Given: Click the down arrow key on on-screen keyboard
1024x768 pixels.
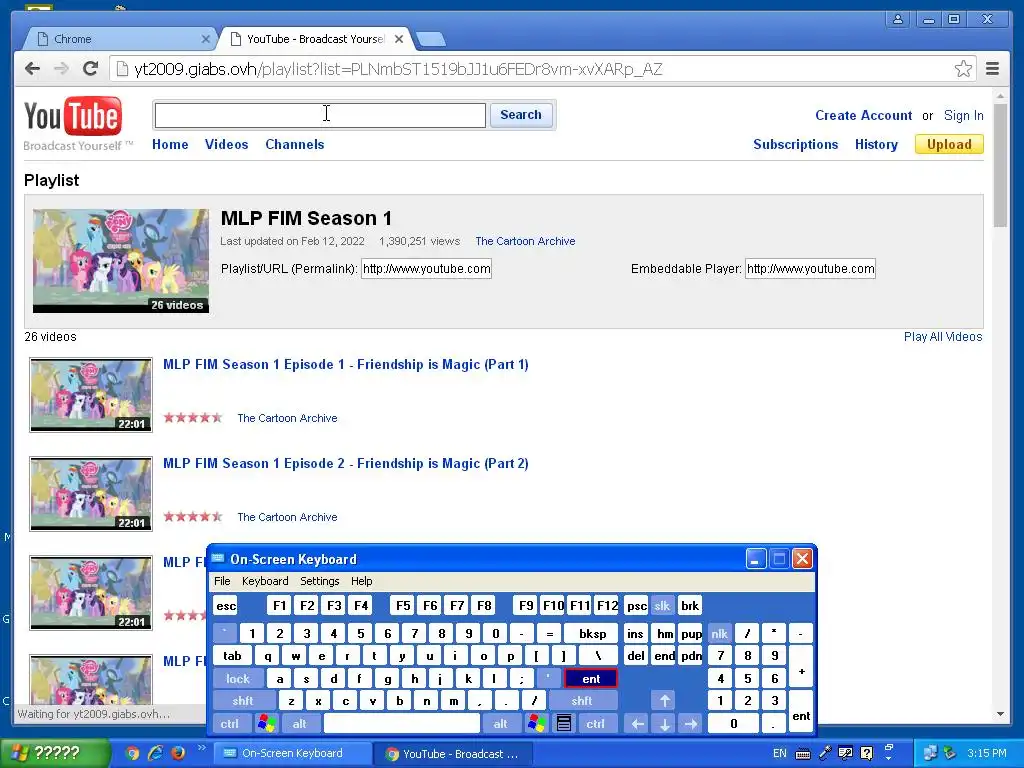Looking at the screenshot, I should pyautogui.click(x=665, y=724).
